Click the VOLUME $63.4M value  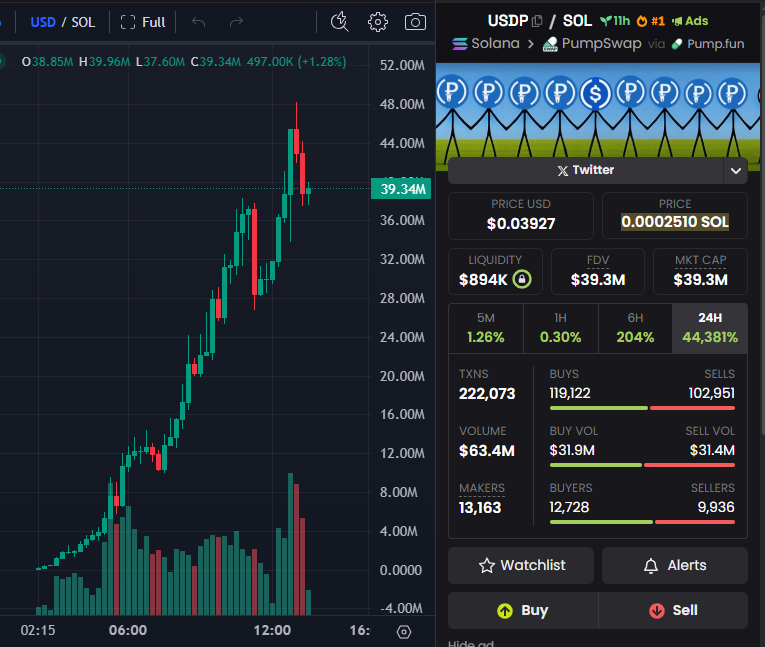tap(486, 451)
